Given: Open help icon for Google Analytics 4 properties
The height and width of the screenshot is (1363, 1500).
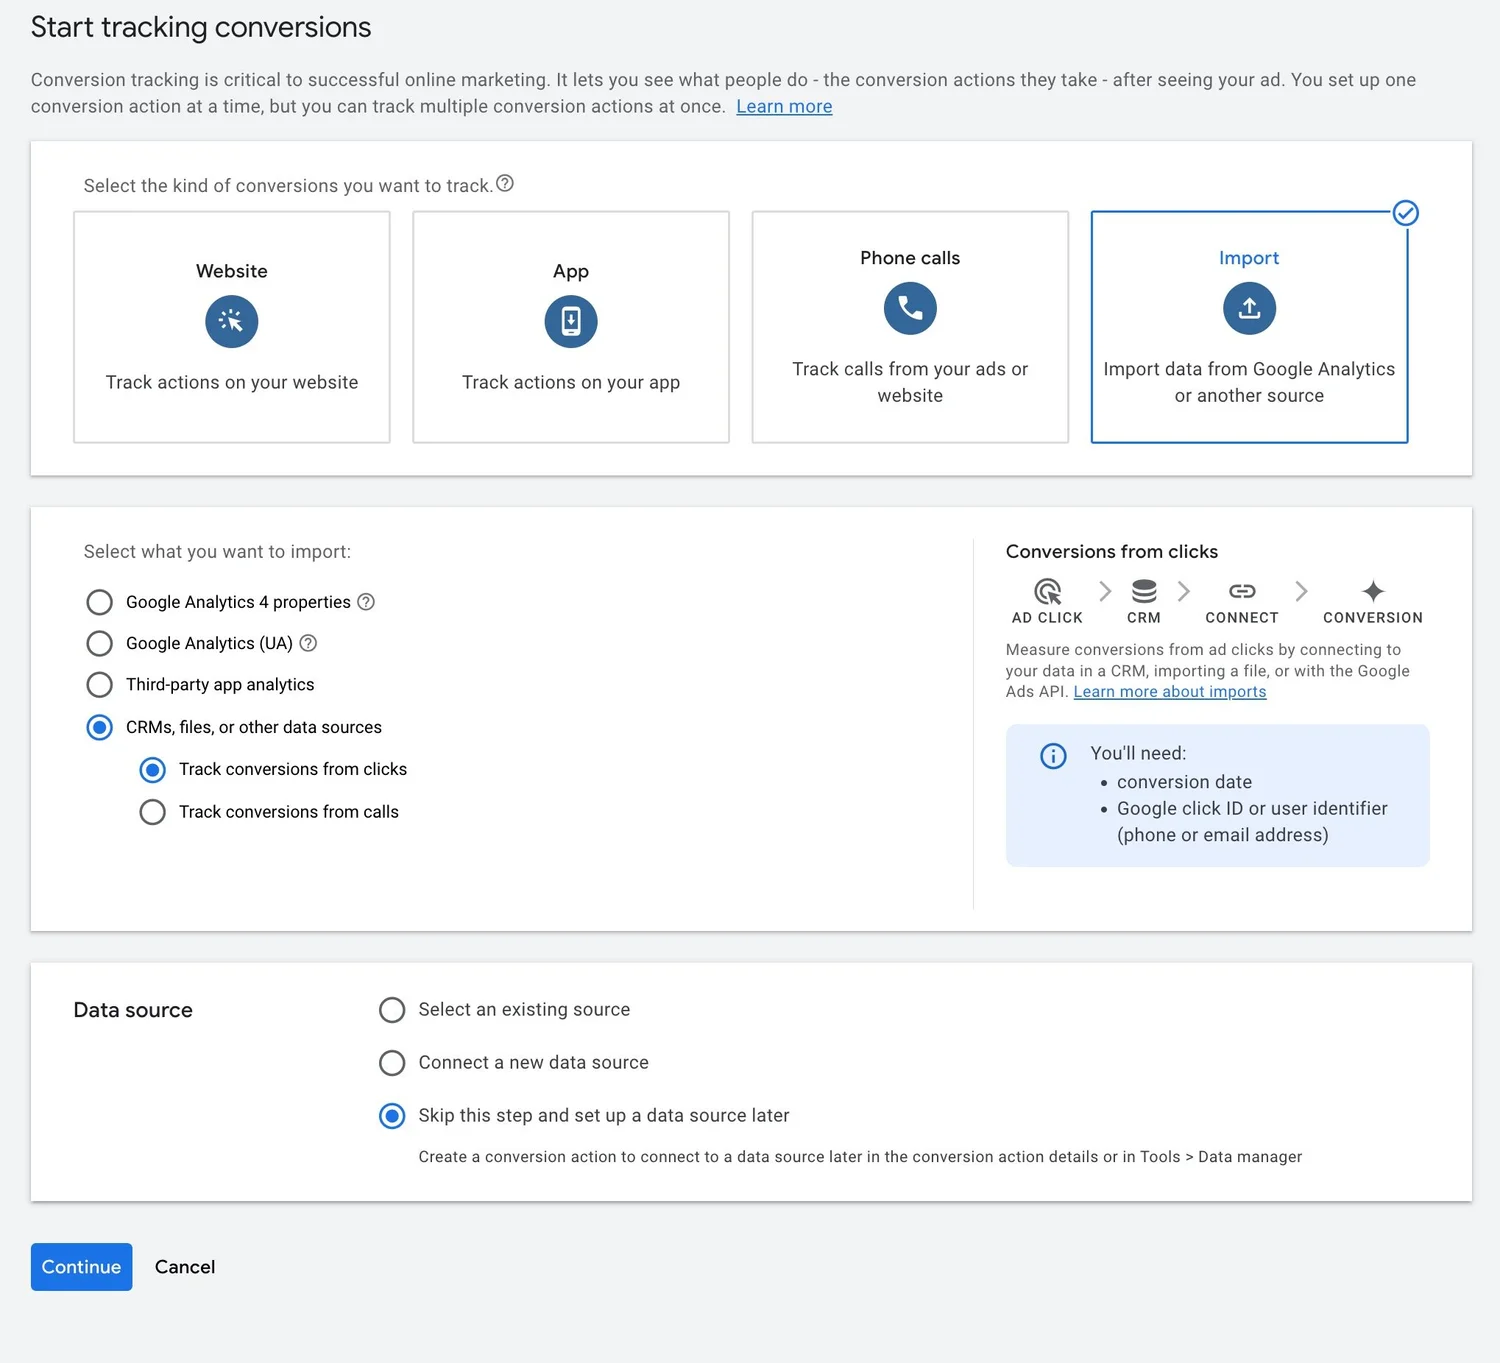Looking at the screenshot, I should (366, 602).
